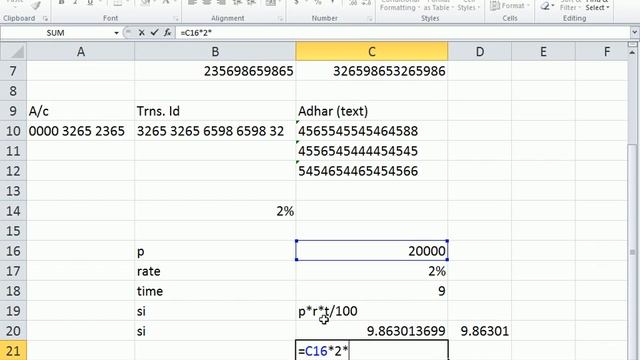The width and height of the screenshot is (640, 360).
Task: Click cell with 4556545444454545
Action: 371,151
